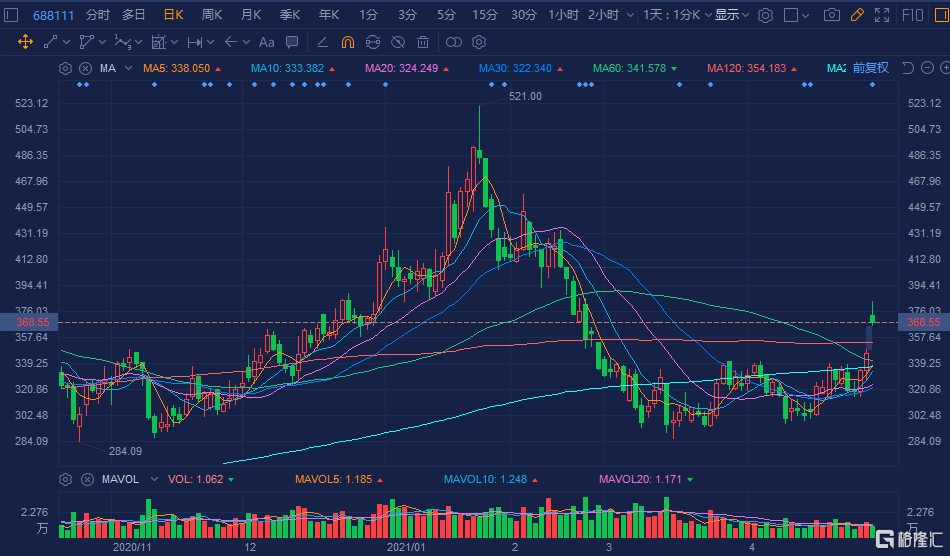This screenshot has width=950, height=556.
Task: Open MA indicator settings gear
Action: pos(65,68)
